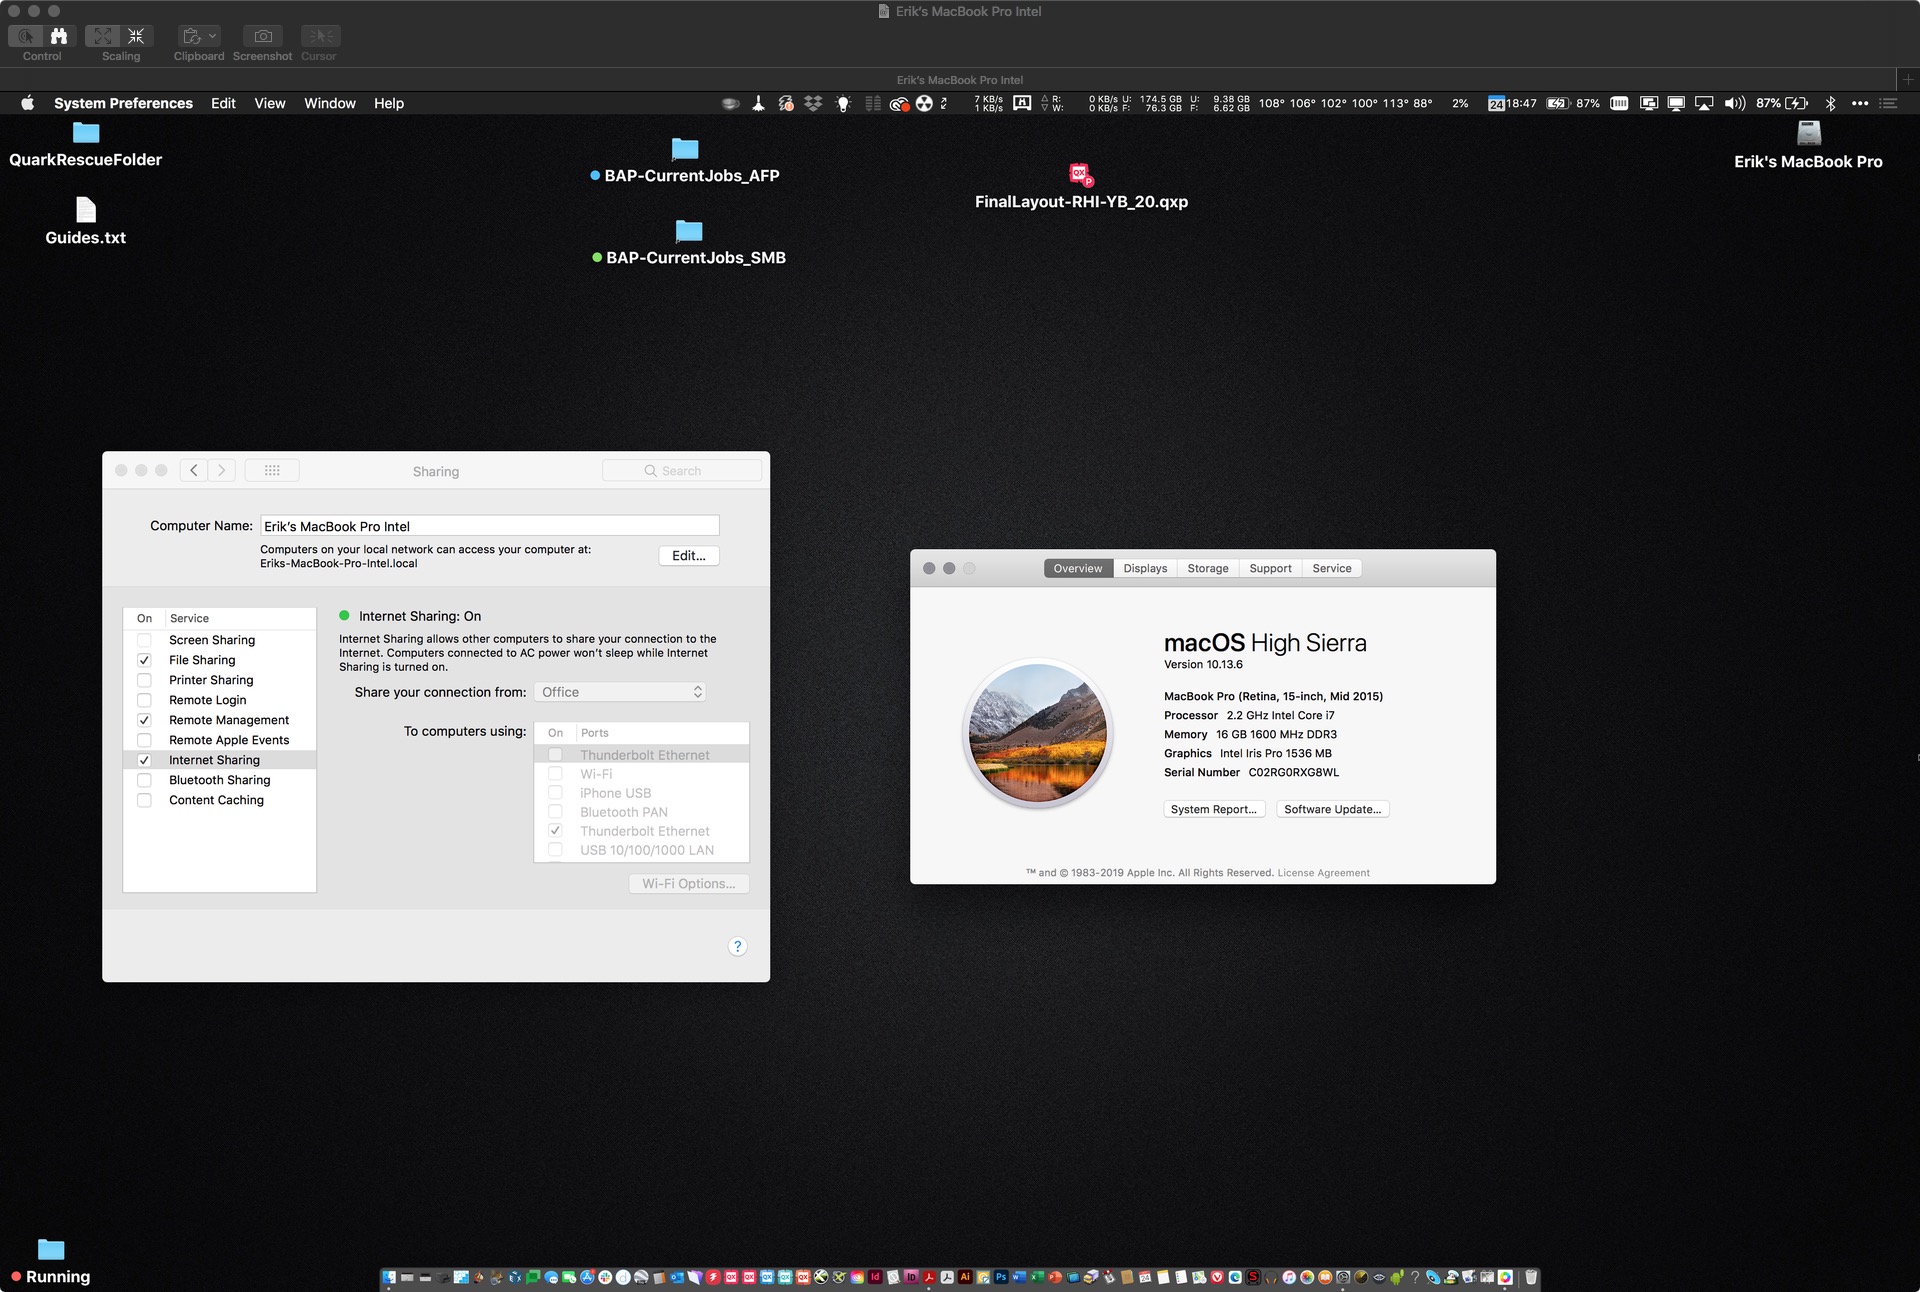Switch to Support tab in About window
The width and height of the screenshot is (1920, 1292).
click(x=1270, y=568)
